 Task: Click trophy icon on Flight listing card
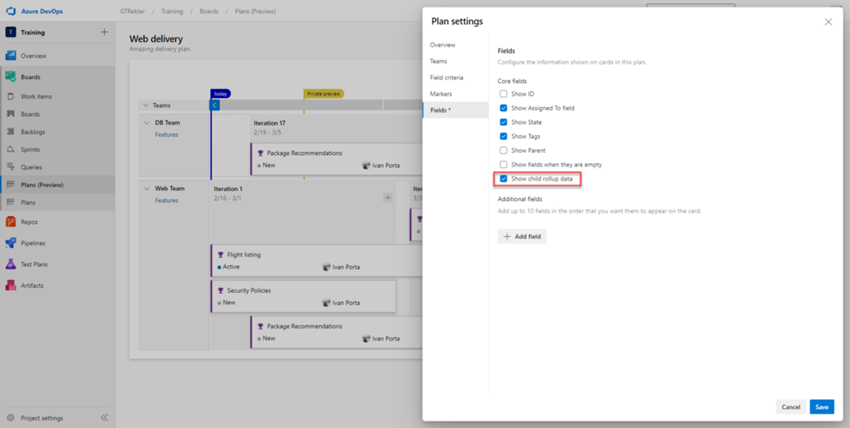(220, 255)
